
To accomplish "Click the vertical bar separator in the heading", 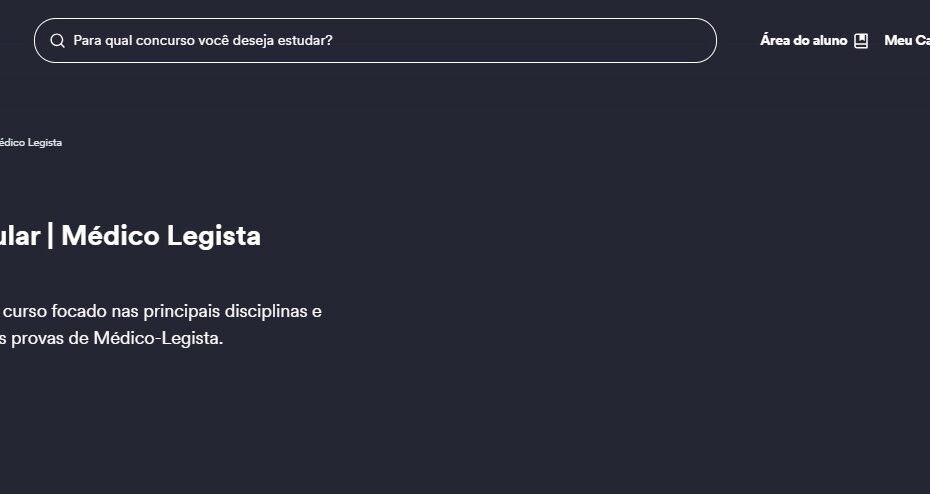I will point(50,235).
